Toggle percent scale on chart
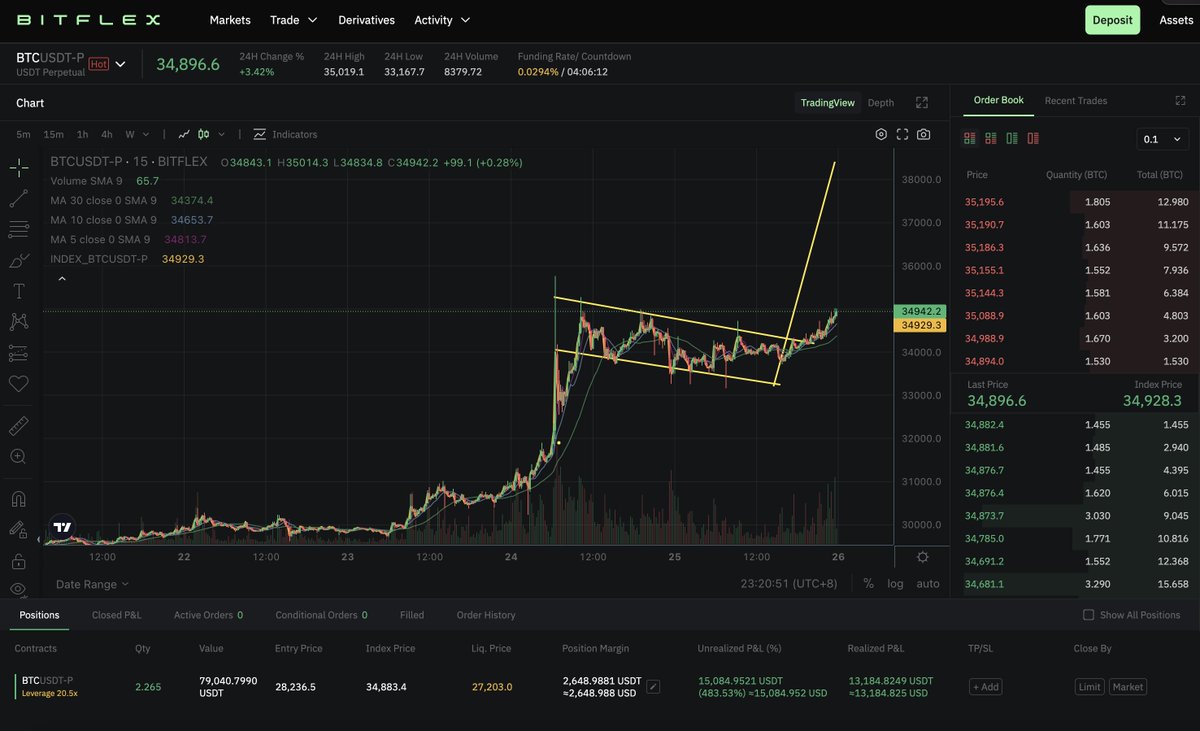 click(868, 584)
